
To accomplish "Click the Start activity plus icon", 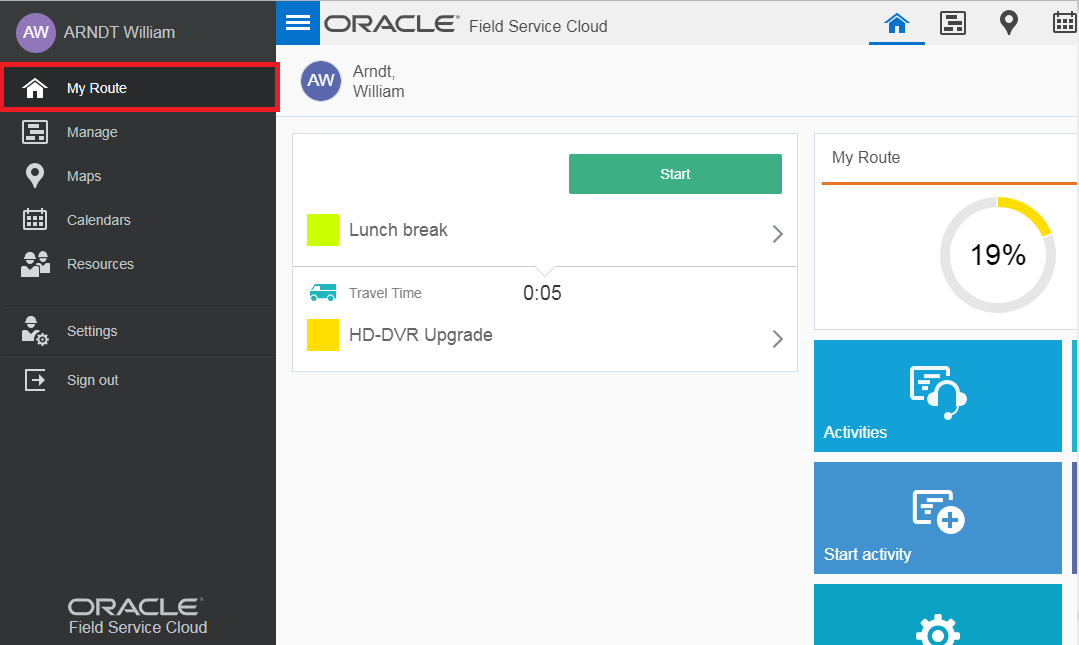I will pyautogui.click(x=939, y=511).
